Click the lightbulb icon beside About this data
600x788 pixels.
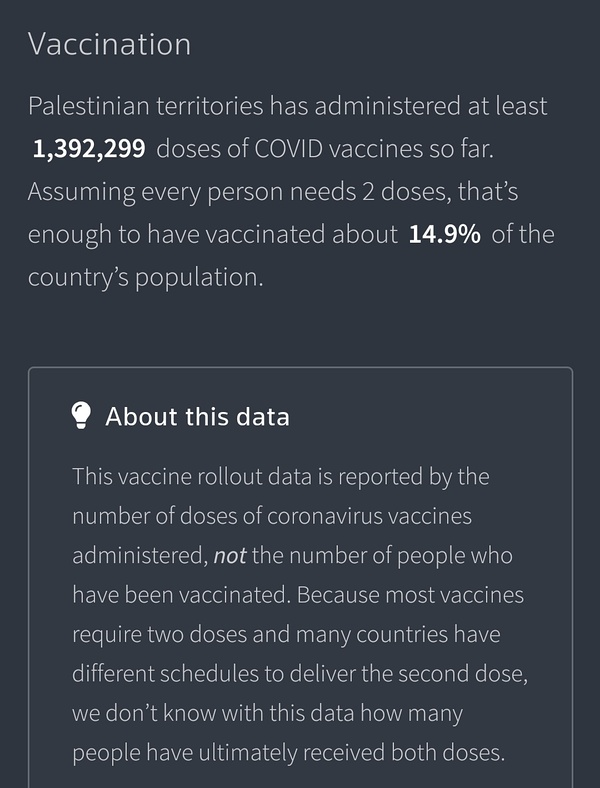tap(82, 416)
